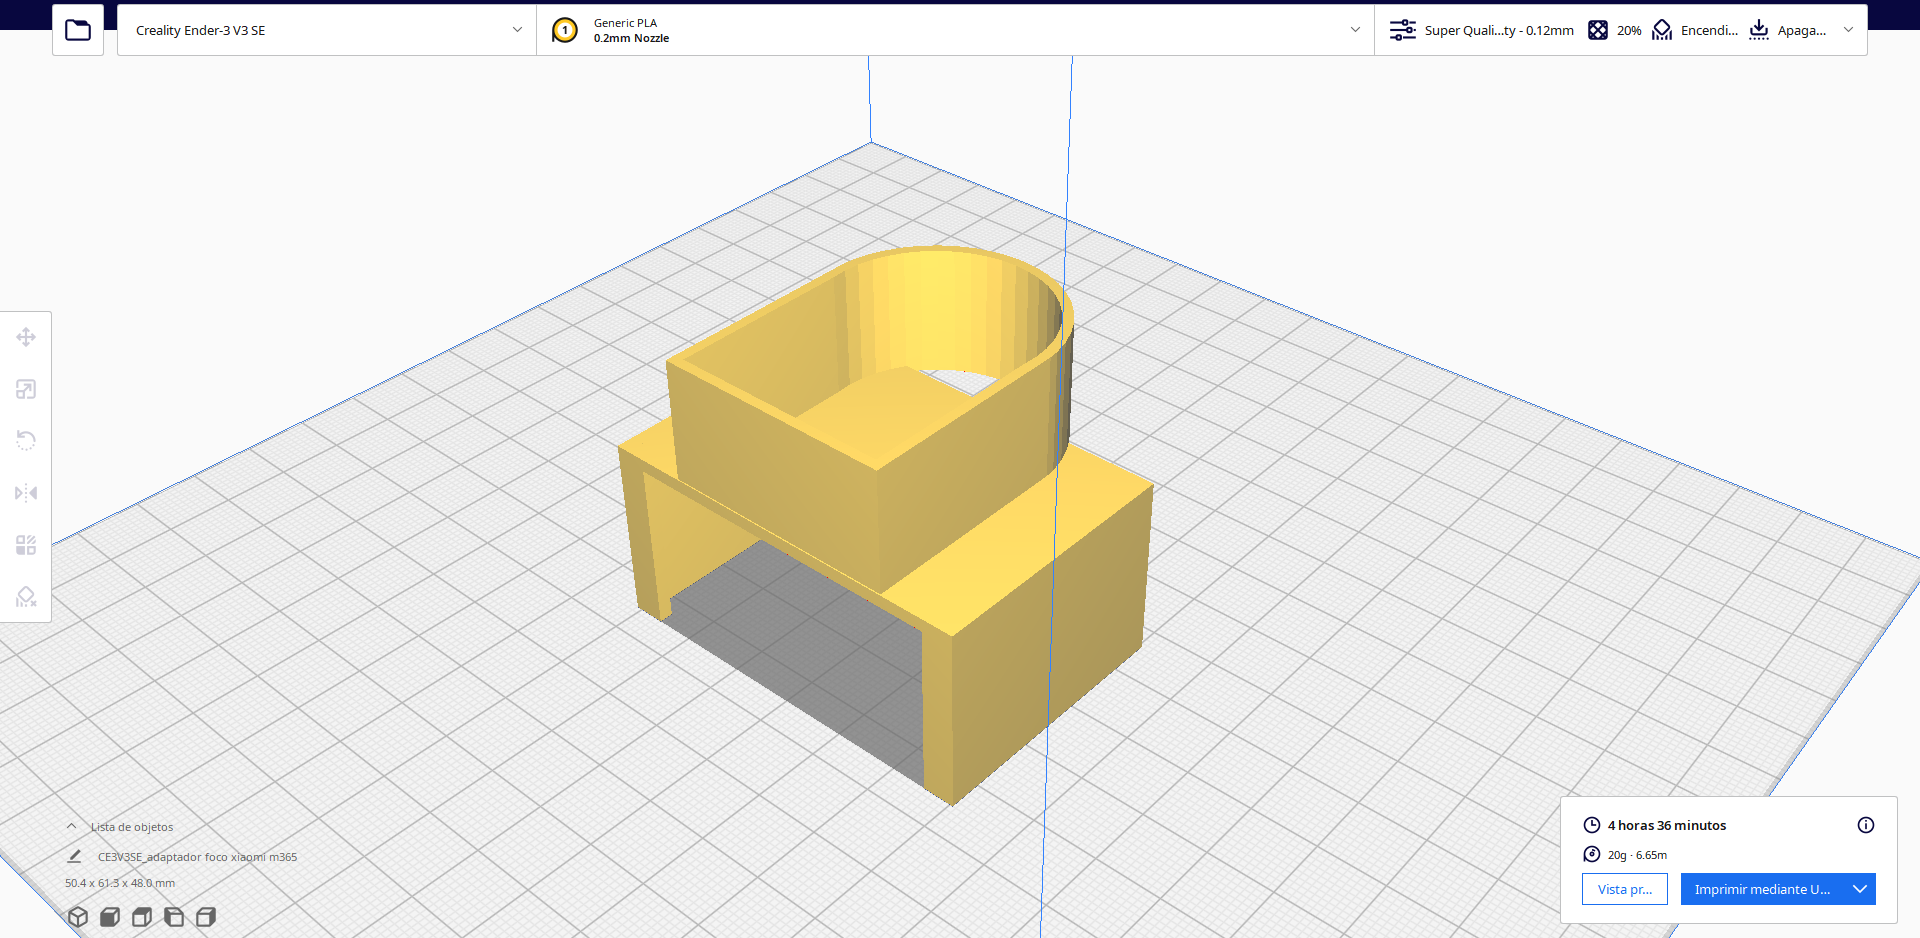Viewport: 1920px width, 938px height.
Task: Select the Mirror tool in left toolbar
Action: [26, 493]
